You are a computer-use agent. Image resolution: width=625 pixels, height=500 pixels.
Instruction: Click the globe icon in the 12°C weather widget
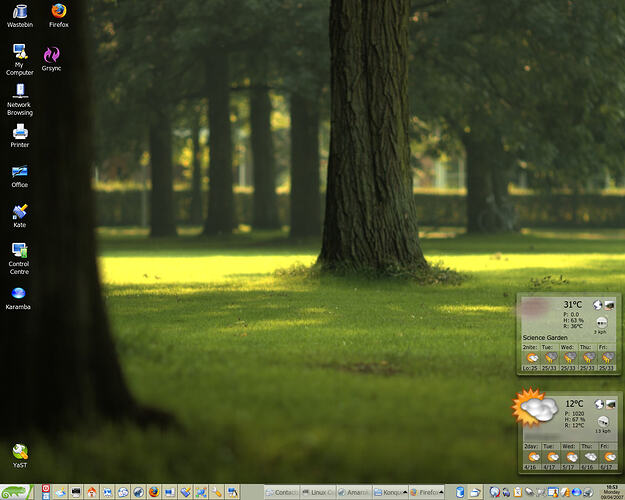click(x=599, y=404)
